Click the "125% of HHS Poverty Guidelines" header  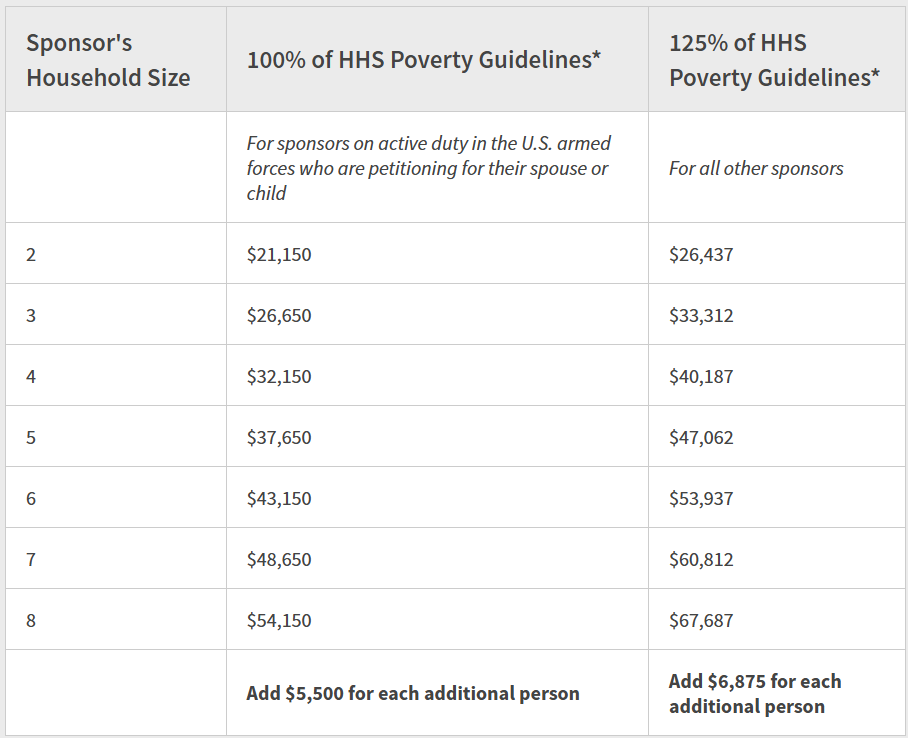tap(774, 60)
